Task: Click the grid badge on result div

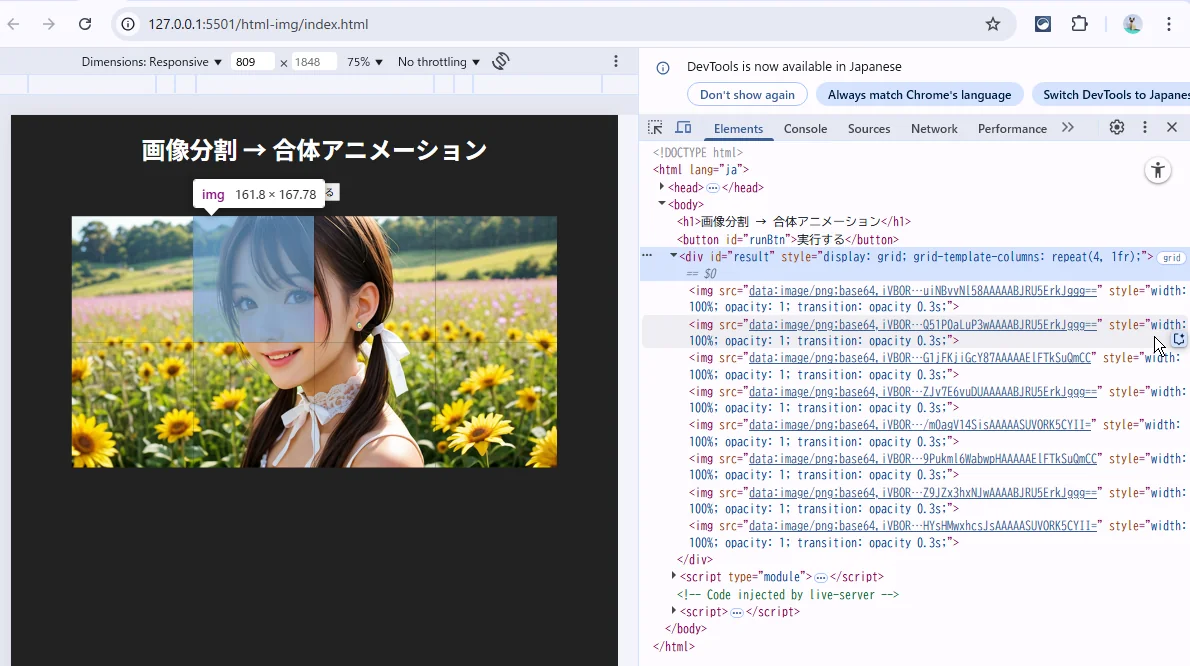Action: click(x=1170, y=258)
